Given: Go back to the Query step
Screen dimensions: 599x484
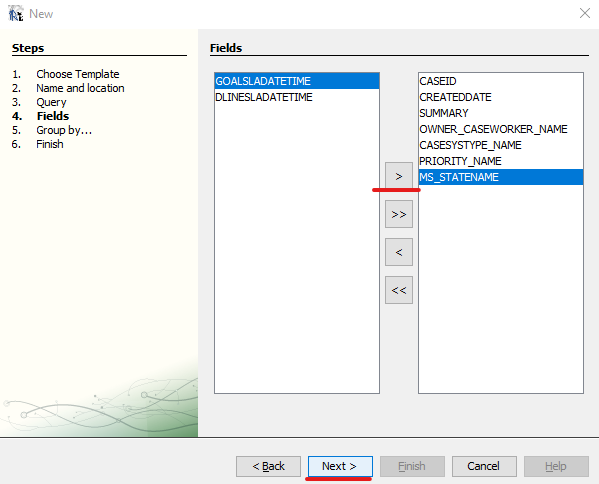Looking at the screenshot, I should [268, 466].
